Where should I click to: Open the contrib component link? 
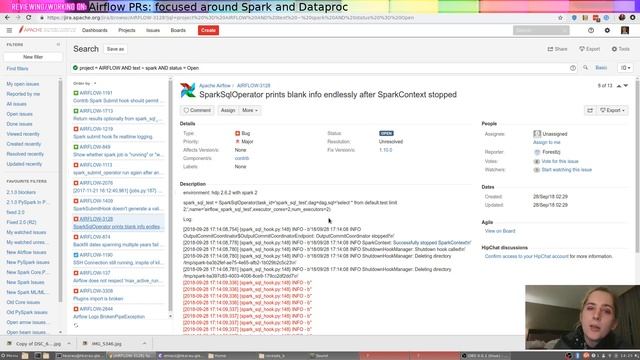click(242, 158)
